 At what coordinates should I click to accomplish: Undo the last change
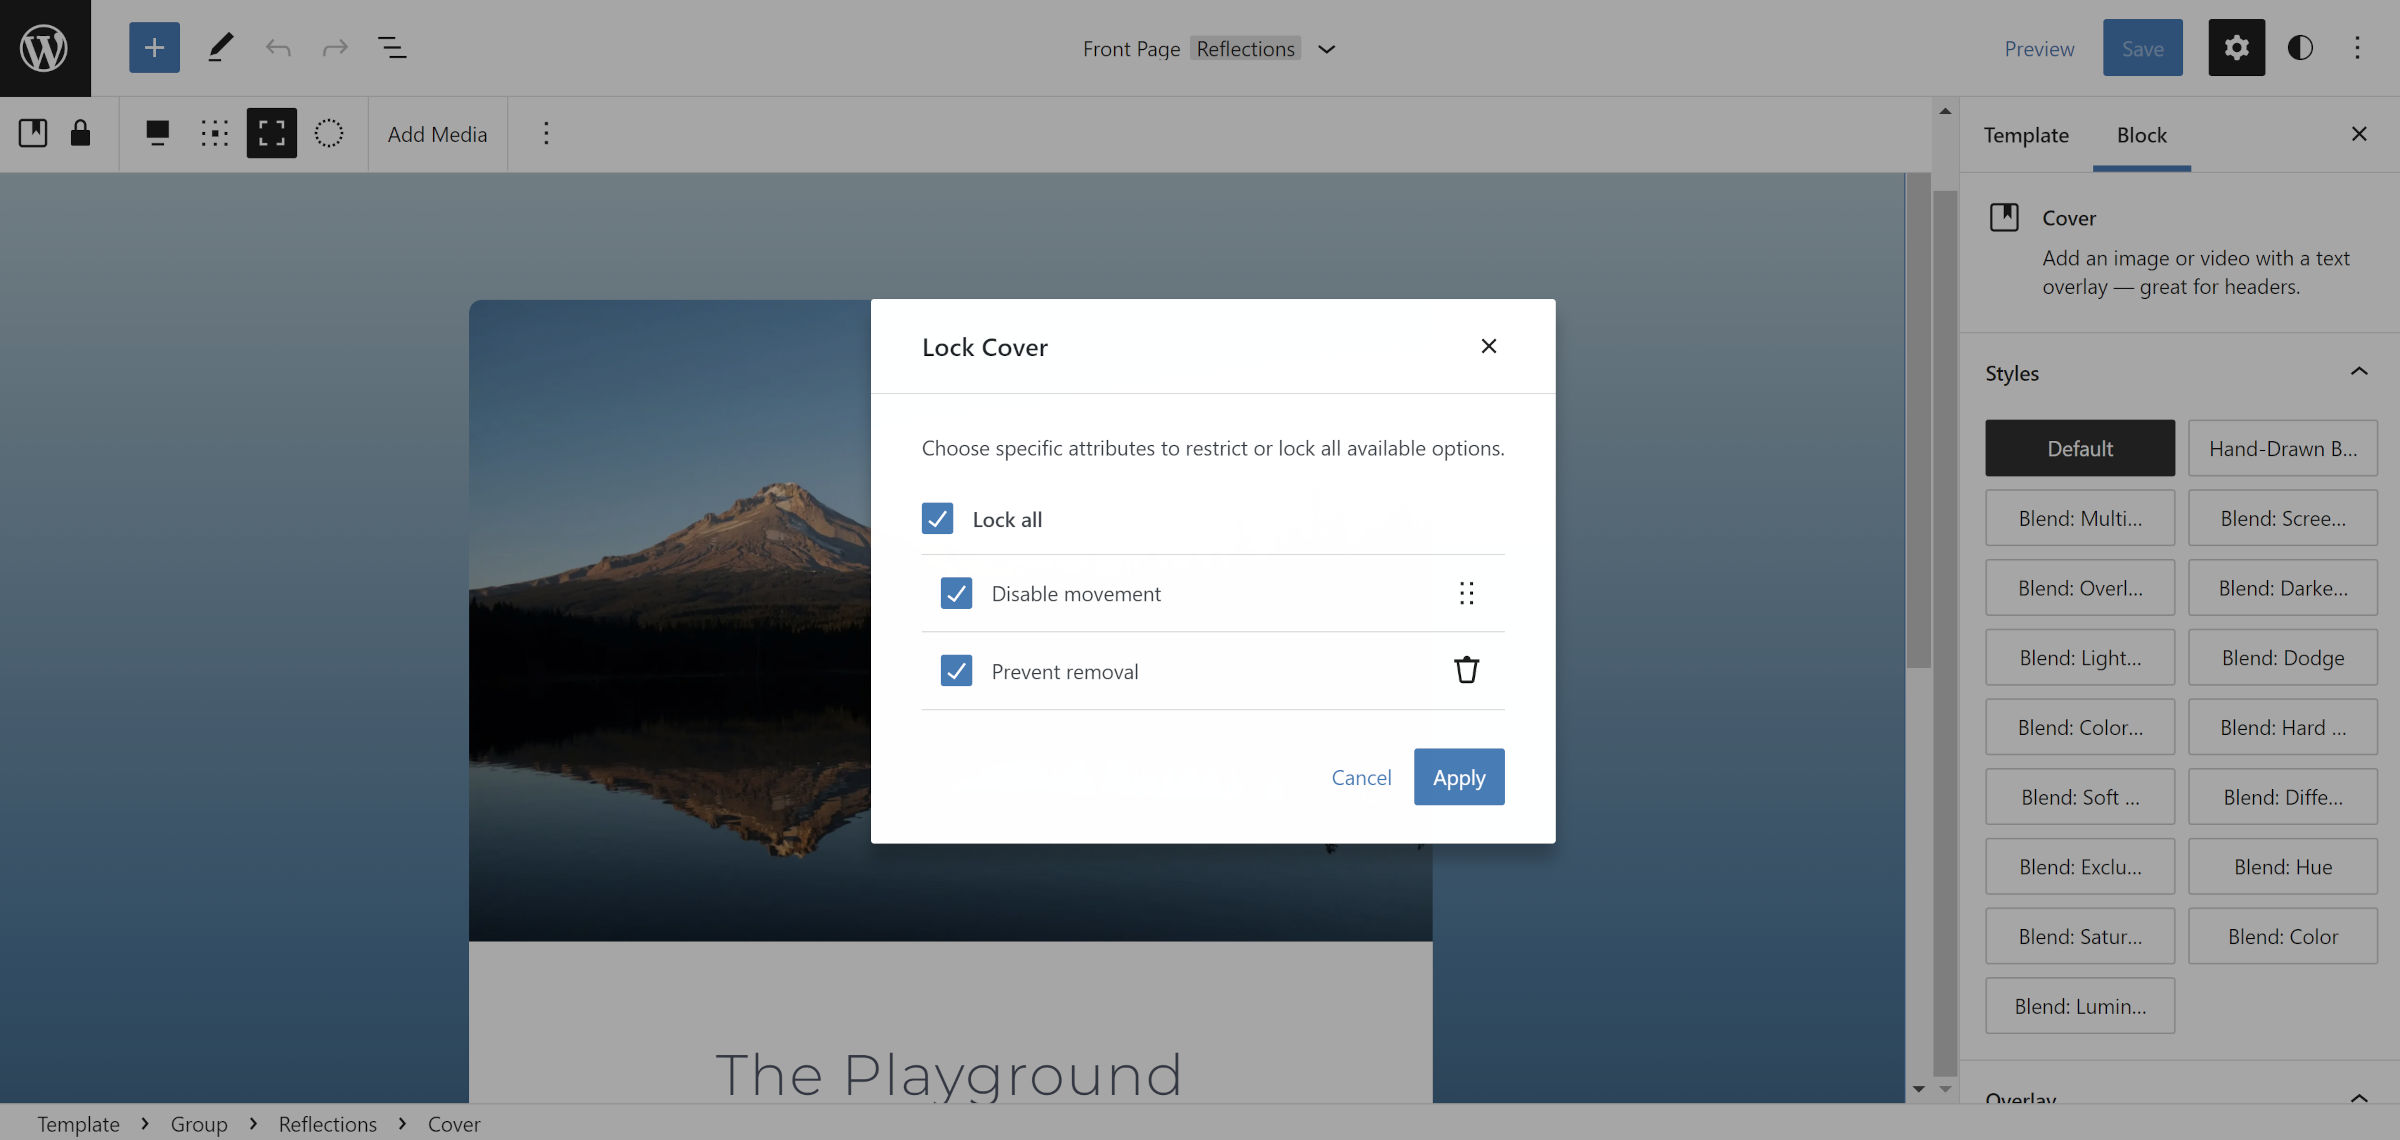(x=278, y=47)
